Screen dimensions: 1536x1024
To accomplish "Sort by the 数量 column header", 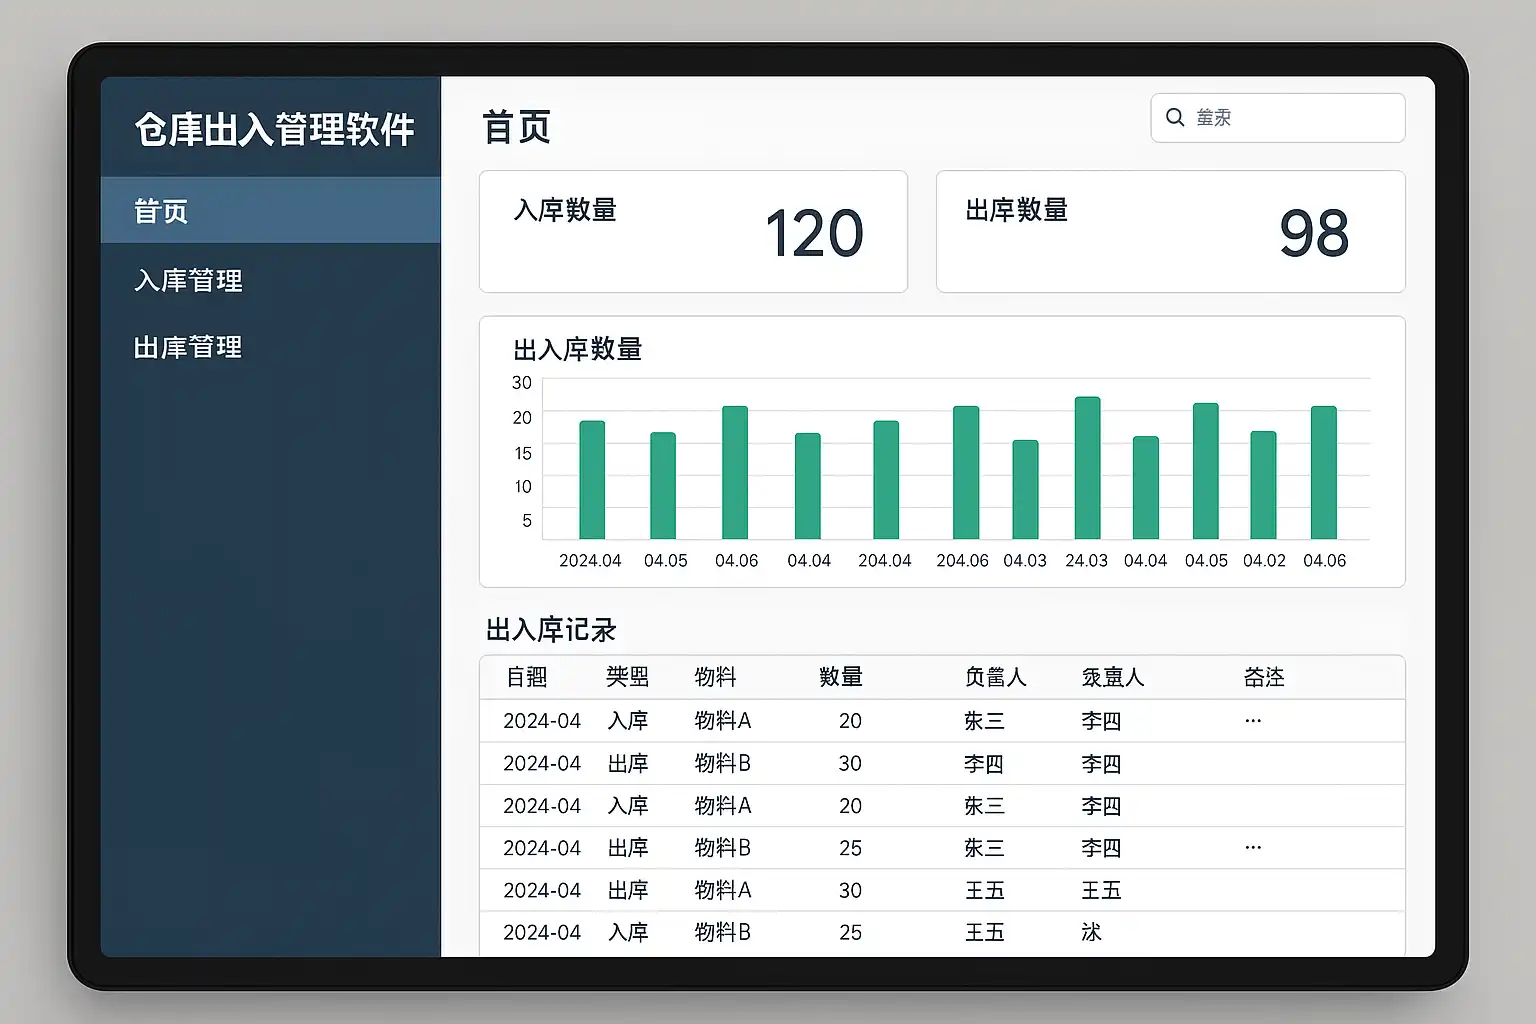I will 840,677.
